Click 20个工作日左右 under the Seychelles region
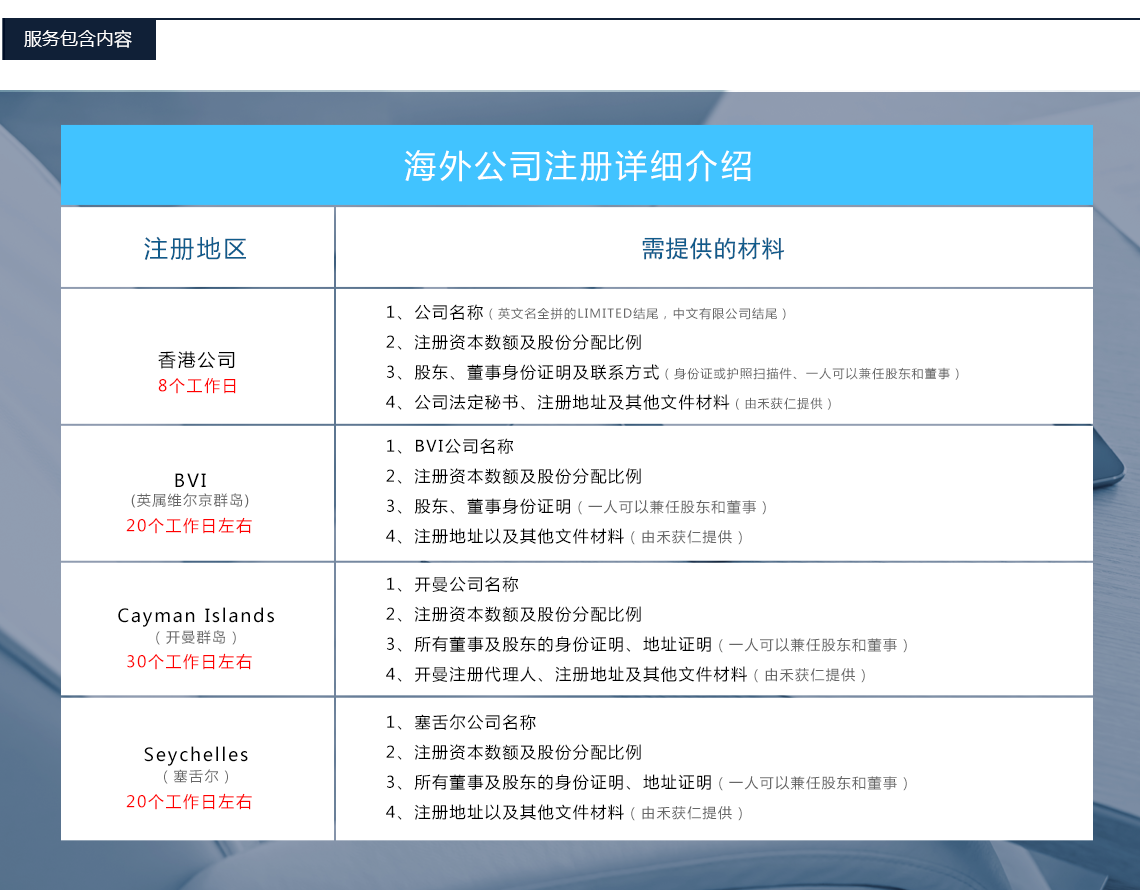Screen dimensions: 1140x890 coord(189,801)
